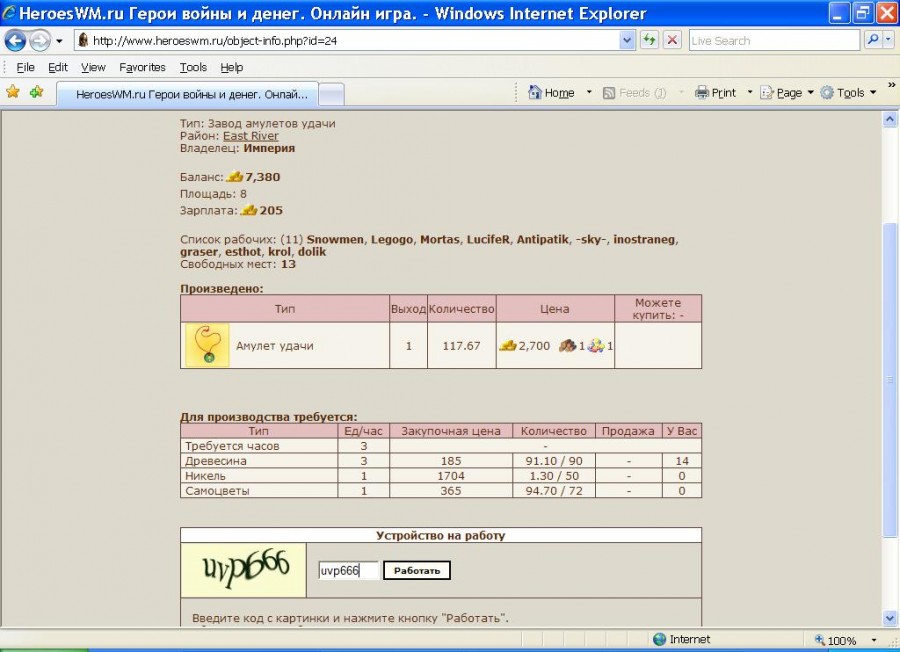Click the Никель row label
900x652 pixels.
pos(205,476)
